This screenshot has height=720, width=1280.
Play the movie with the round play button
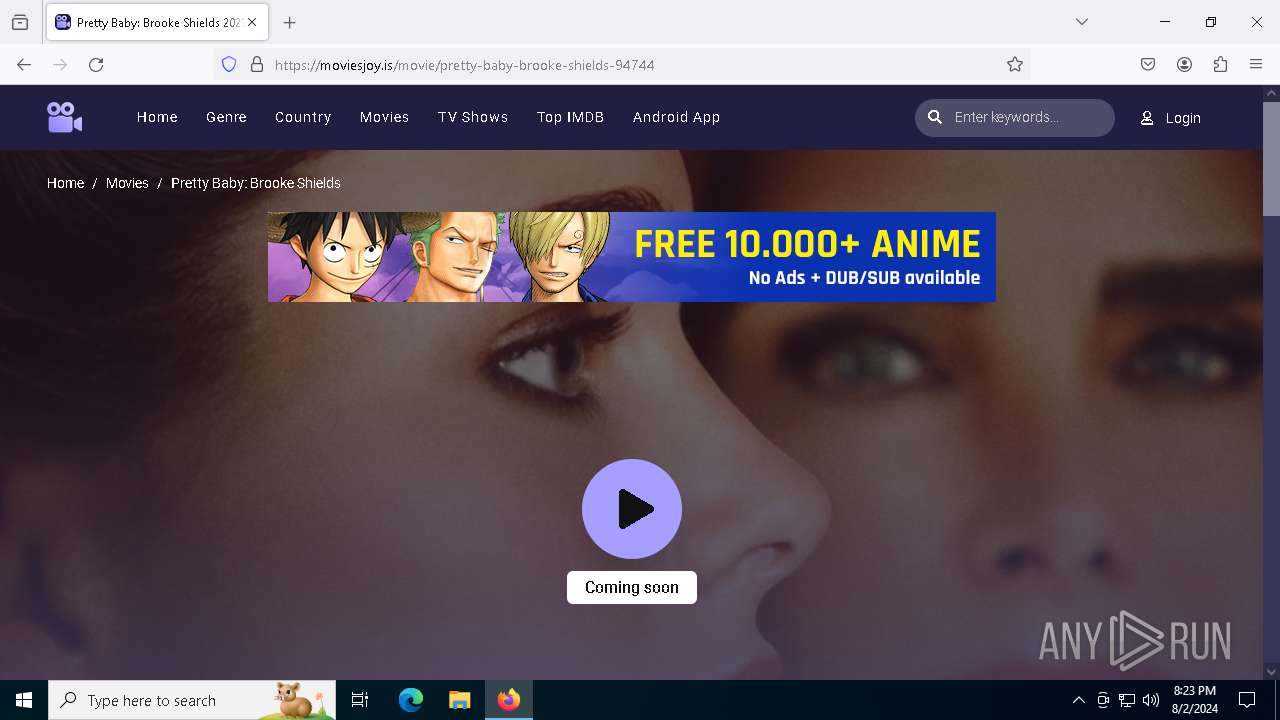click(632, 509)
